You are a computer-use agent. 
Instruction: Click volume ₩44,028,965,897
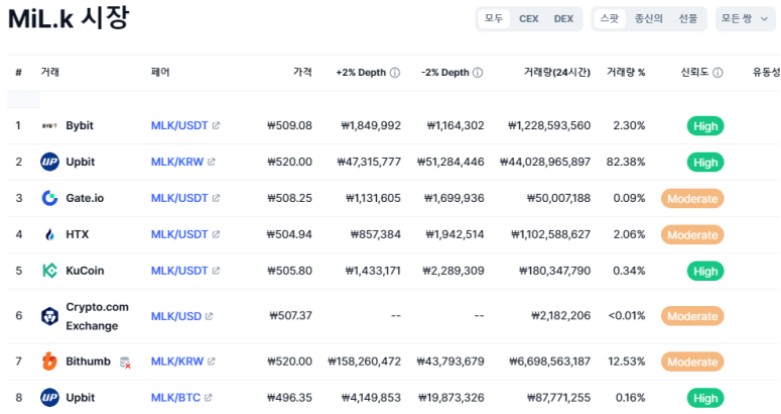tap(545, 162)
